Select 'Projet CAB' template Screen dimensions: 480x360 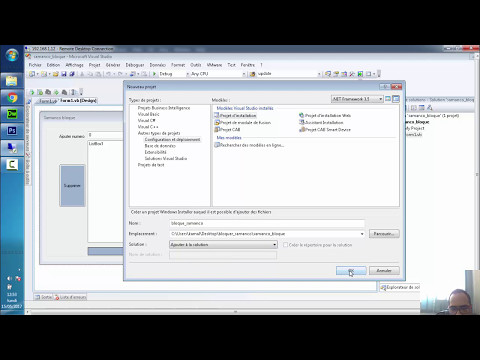tap(227, 130)
